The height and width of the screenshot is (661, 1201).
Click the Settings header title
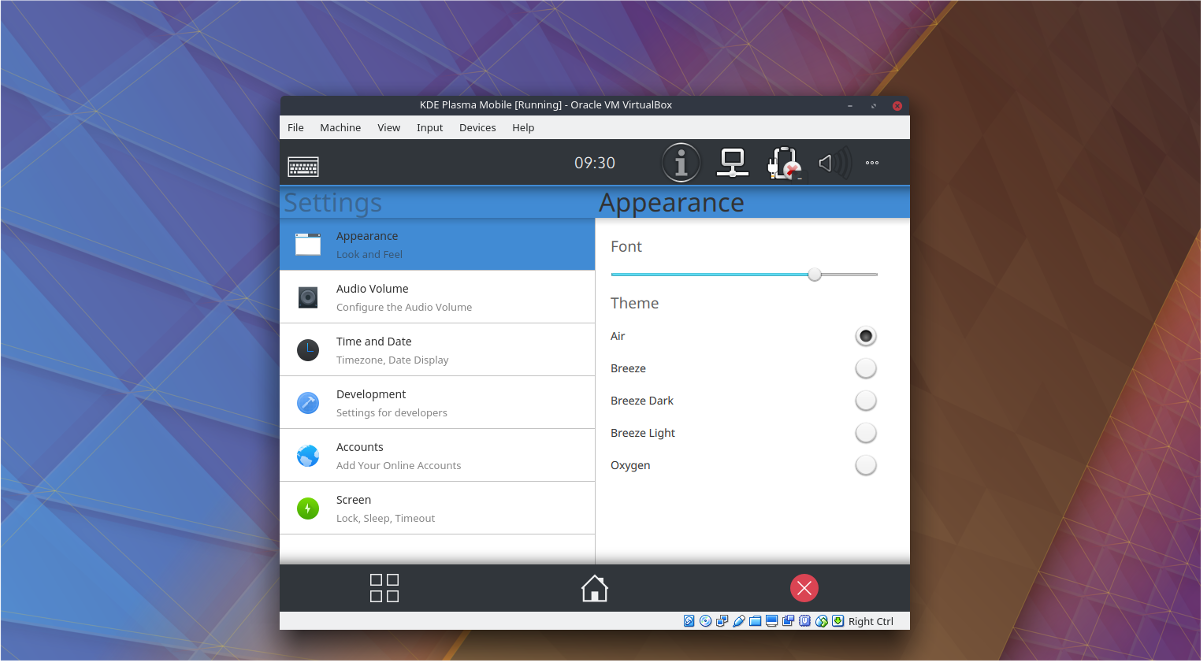333,202
